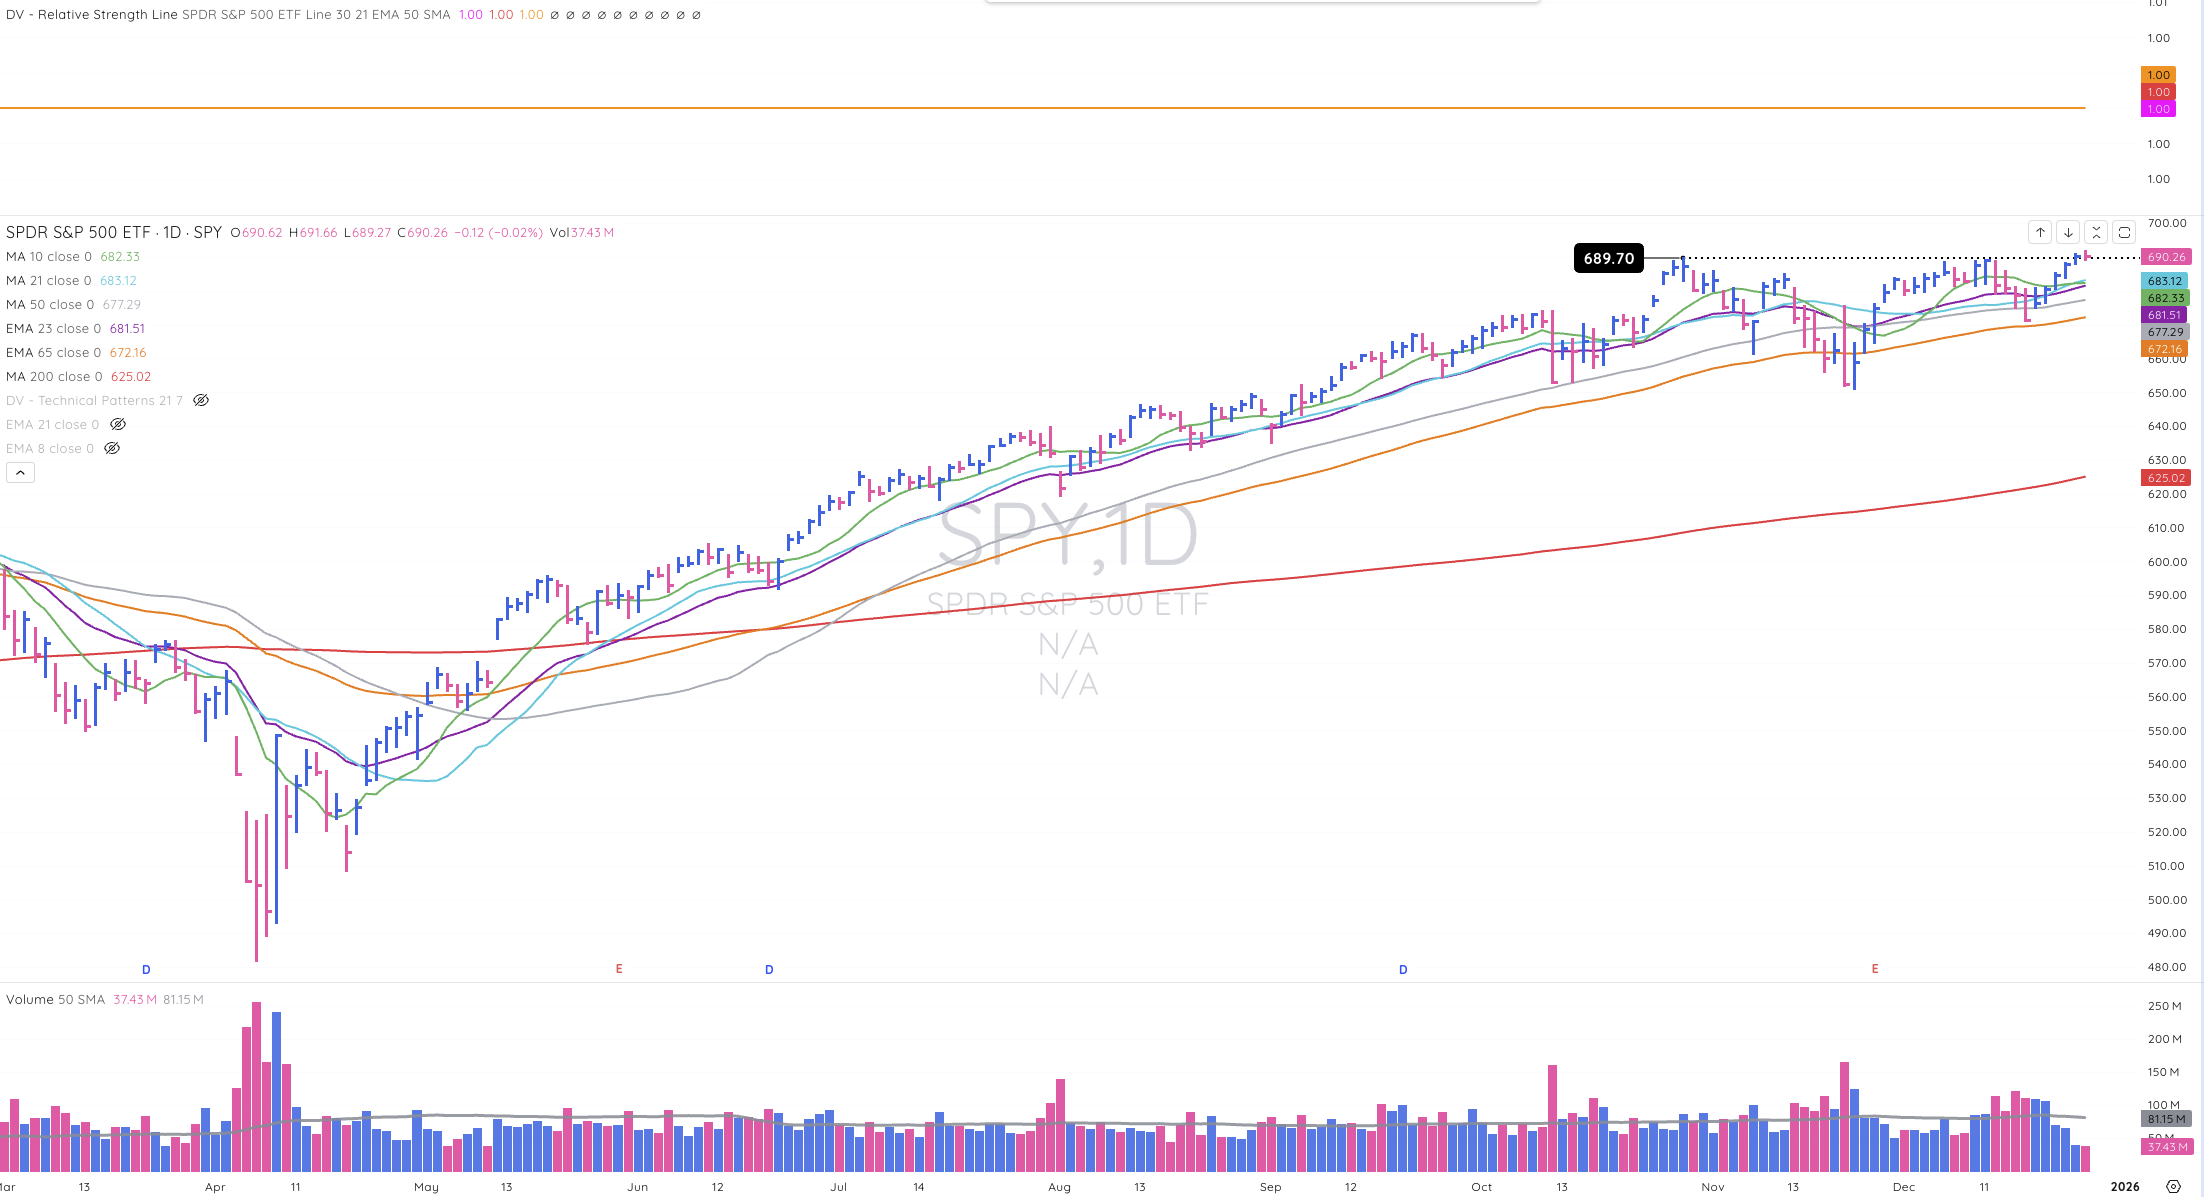Click the 689.70 price level label
The width and height of the screenshot is (2204, 1197).
coord(1608,258)
